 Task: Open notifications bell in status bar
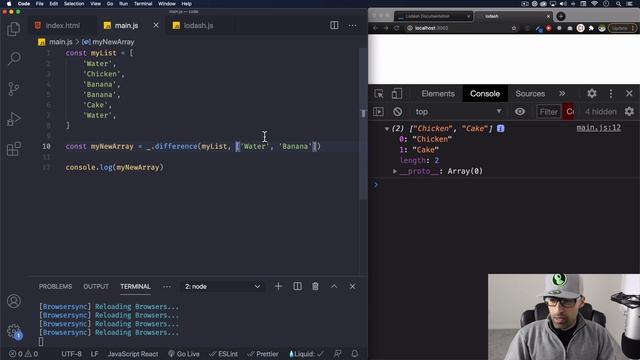tap(355, 354)
